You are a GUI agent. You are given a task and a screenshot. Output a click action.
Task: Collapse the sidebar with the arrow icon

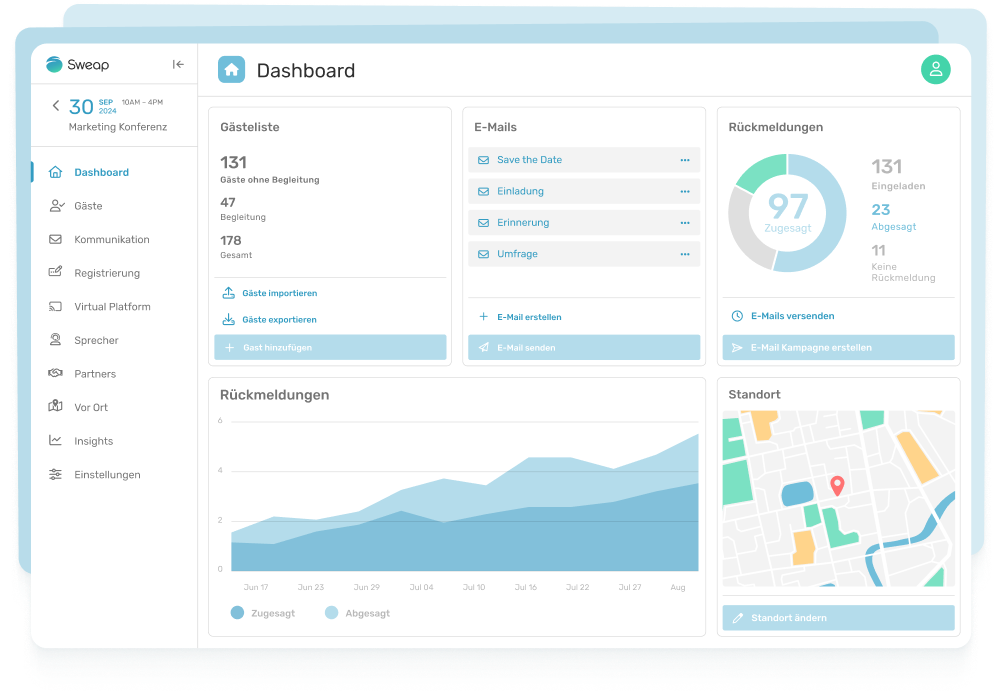pos(178,65)
